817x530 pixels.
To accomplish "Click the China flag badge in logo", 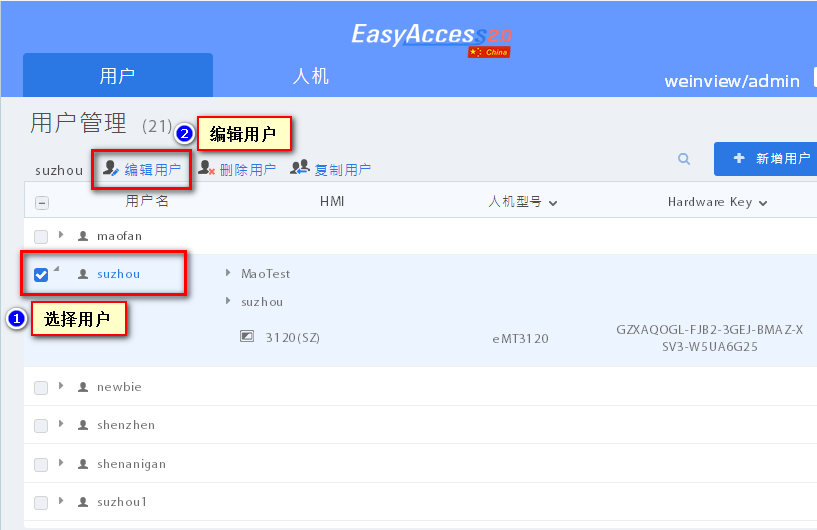I will (488, 52).
